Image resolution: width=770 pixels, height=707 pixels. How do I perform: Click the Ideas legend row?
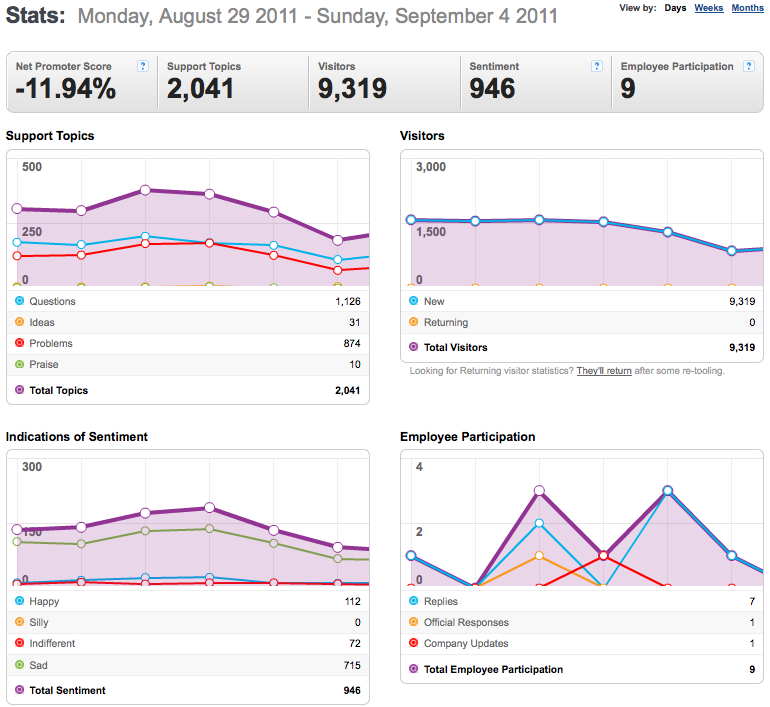[x=188, y=322]
